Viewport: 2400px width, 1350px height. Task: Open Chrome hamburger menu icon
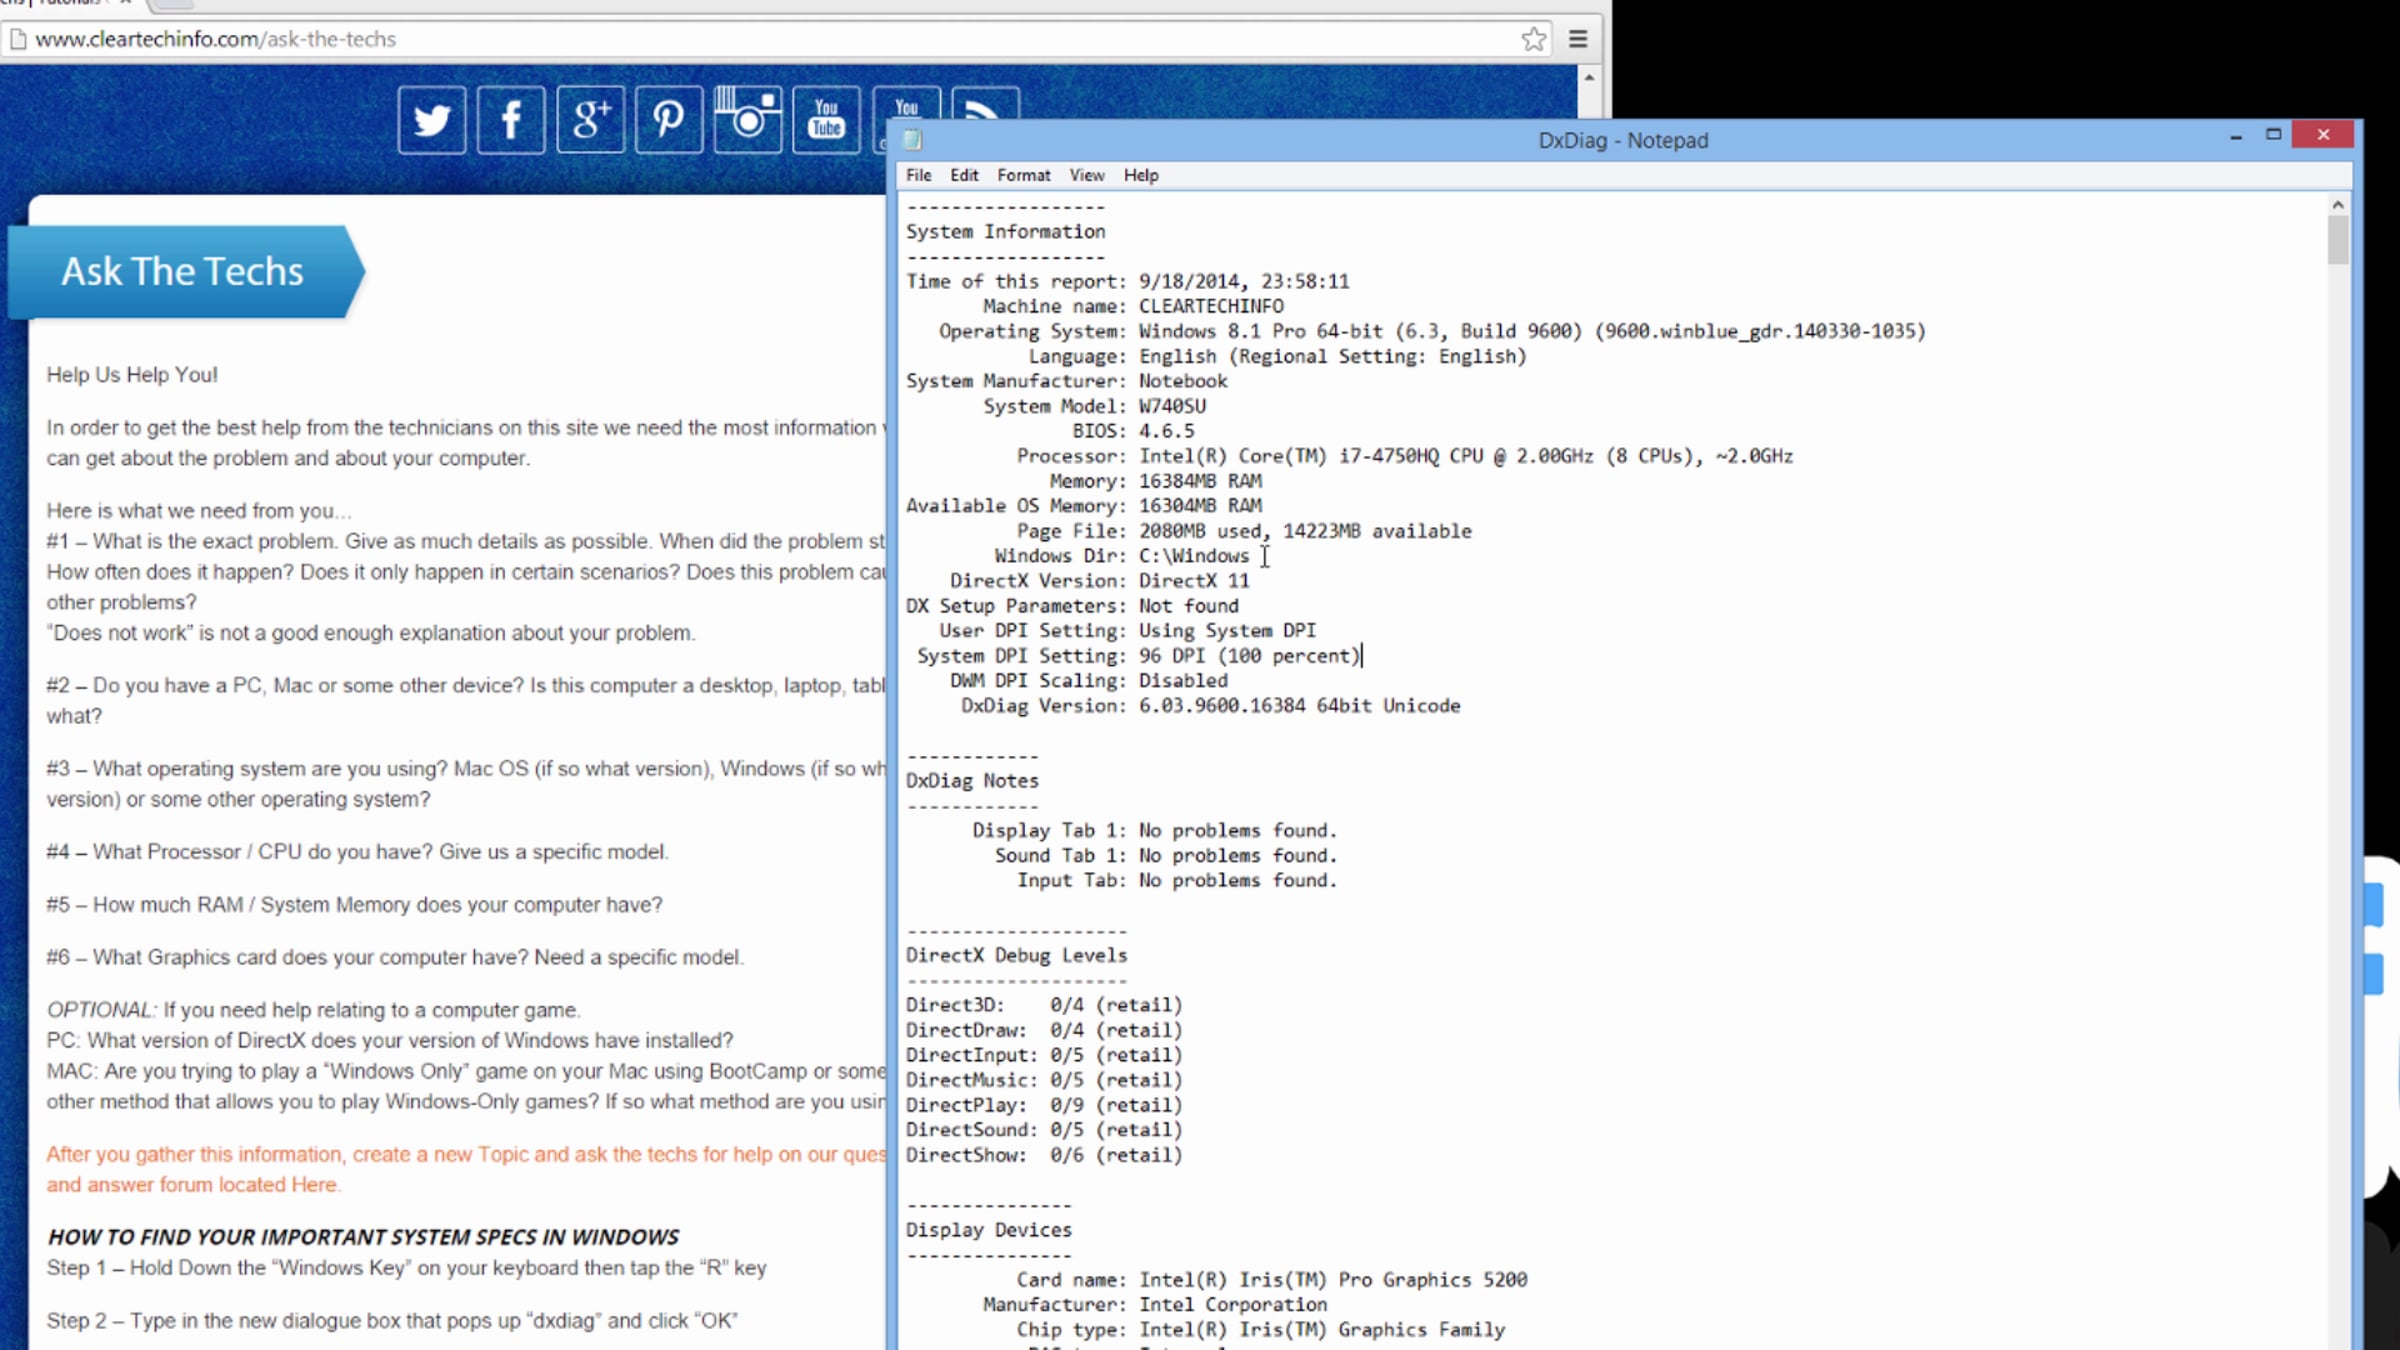(1578, 39)
